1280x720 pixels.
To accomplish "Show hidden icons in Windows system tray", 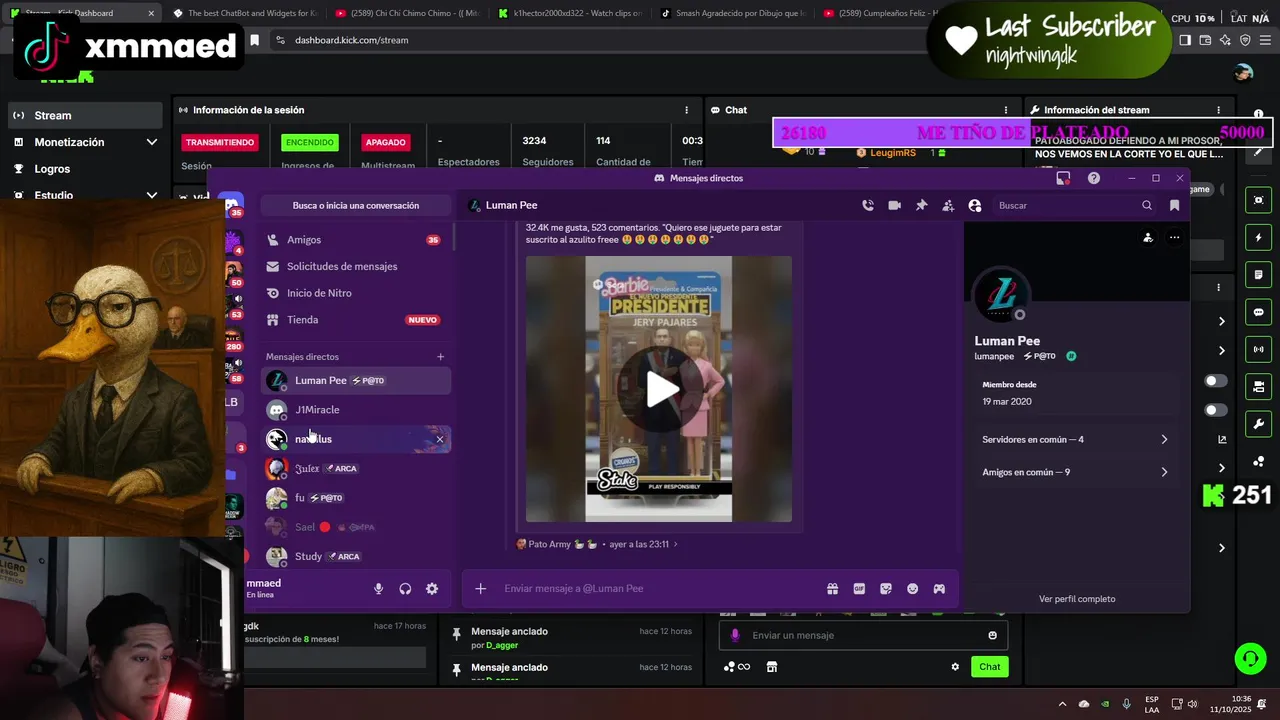I will tap(1062, 704).
